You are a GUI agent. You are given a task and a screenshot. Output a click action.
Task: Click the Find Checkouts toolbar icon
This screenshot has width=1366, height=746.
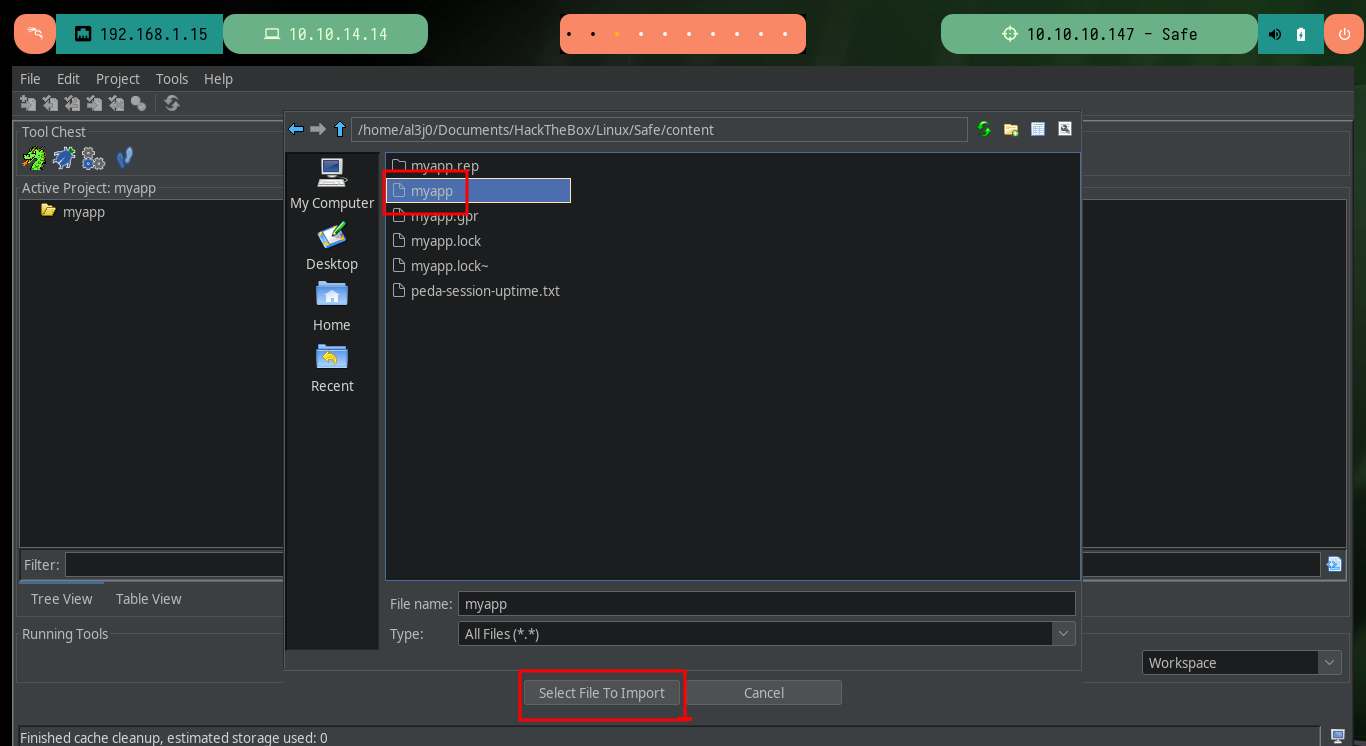point(138,103)
